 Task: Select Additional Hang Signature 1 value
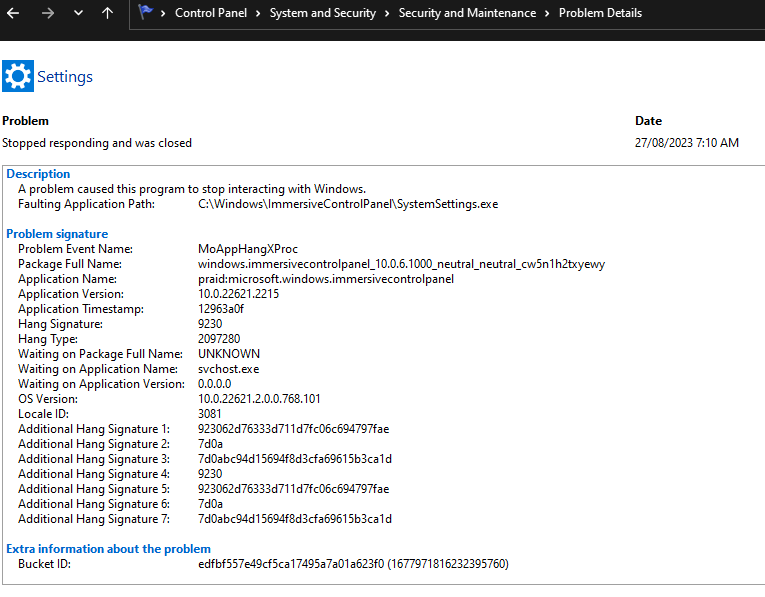pyautogui.click(x=293, y=429)
